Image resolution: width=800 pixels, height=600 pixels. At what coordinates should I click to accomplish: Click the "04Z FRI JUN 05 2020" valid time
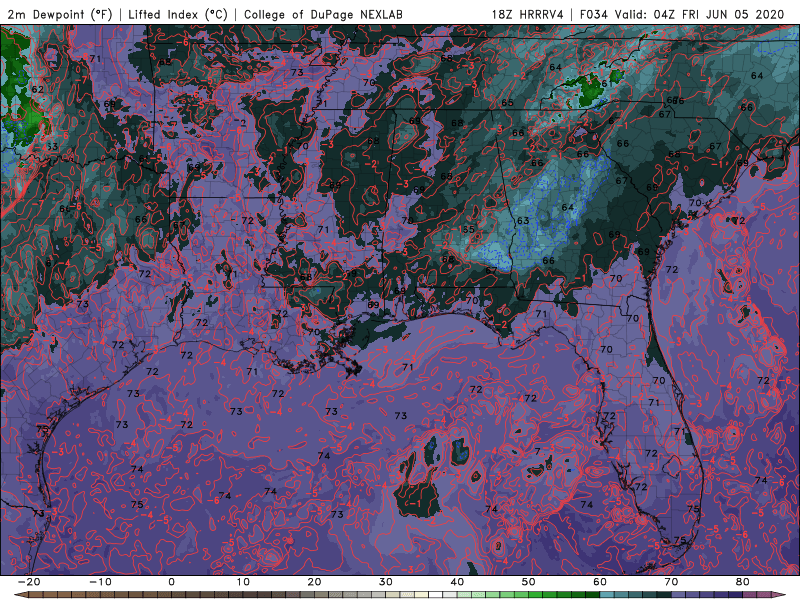pyautogui.click(x=718, y=14)
